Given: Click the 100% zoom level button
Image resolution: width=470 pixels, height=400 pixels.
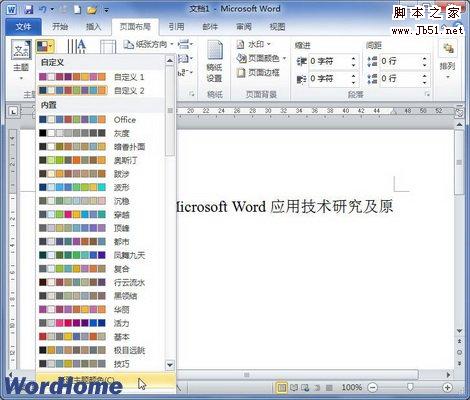Looking at the screenshot, I should pos(351,387).
